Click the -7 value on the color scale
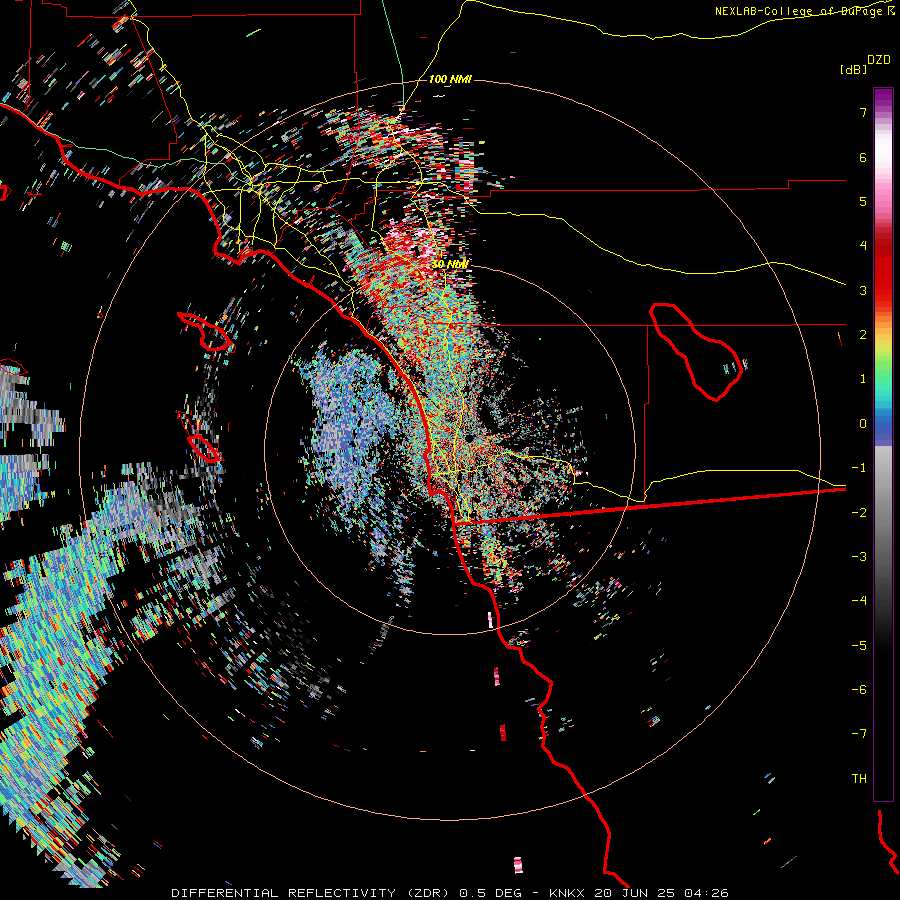 coord(859,734)
